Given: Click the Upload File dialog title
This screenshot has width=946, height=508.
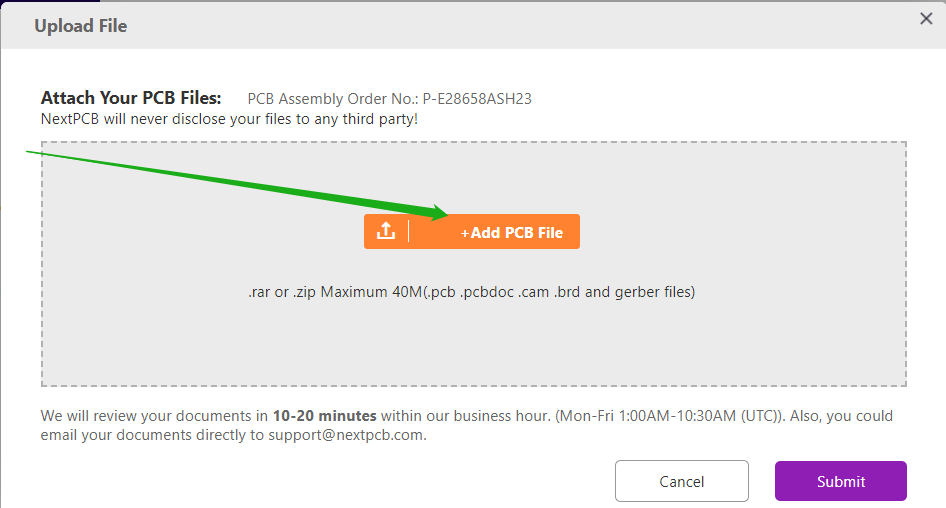Looking at the screenshot, I should [81, 26].
